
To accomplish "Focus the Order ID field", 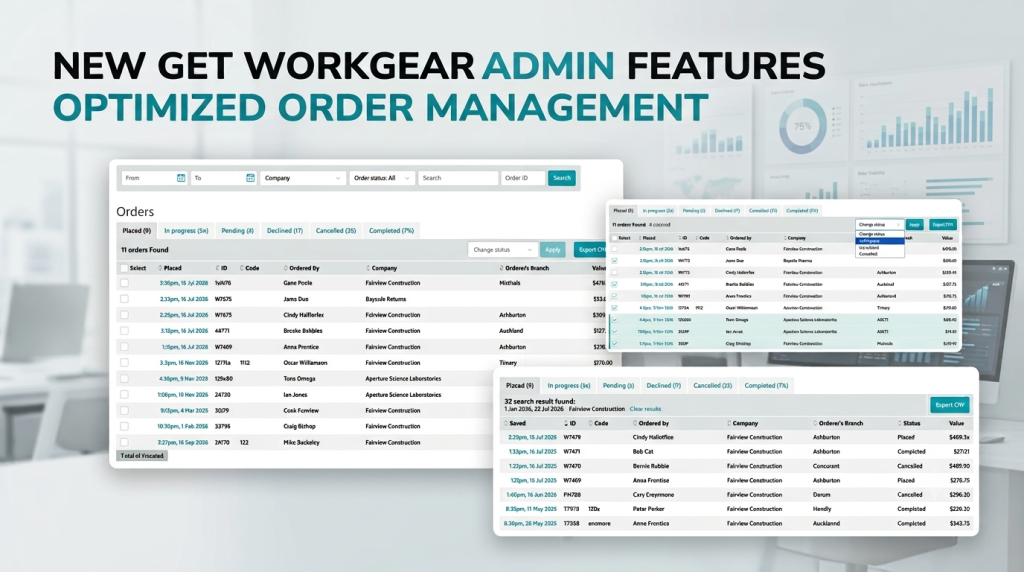I will coord(522,178).
